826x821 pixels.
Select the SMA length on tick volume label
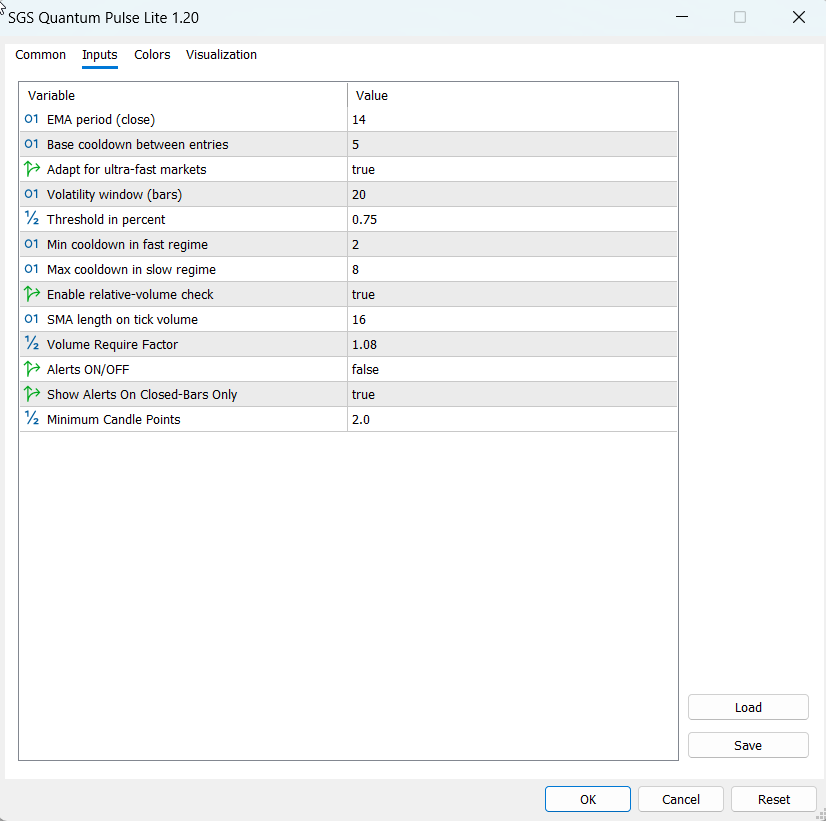tap(122, 320)
